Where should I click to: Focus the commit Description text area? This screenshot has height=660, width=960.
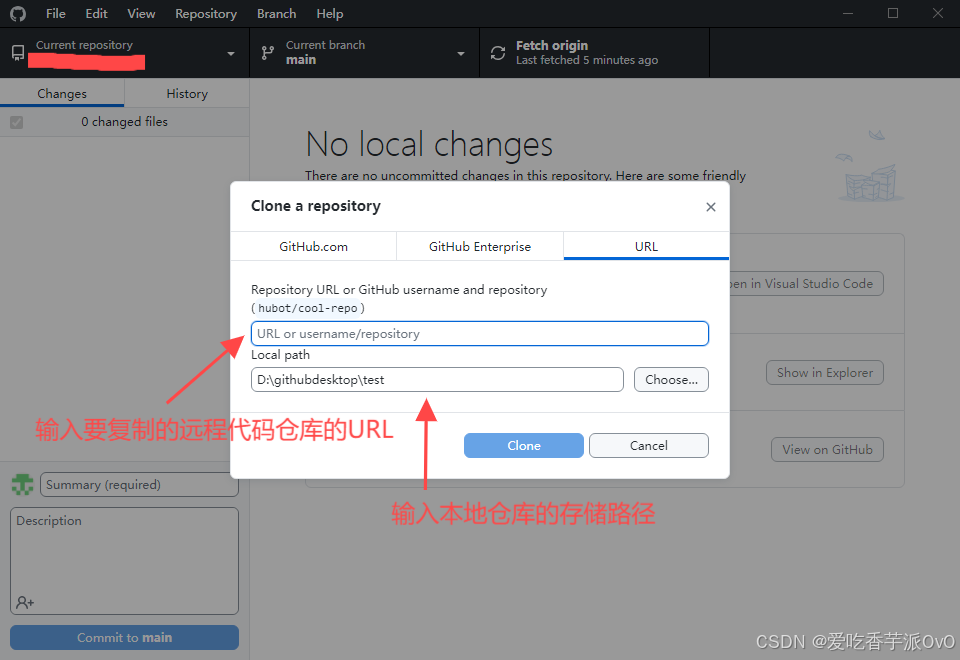pos(124,561)
